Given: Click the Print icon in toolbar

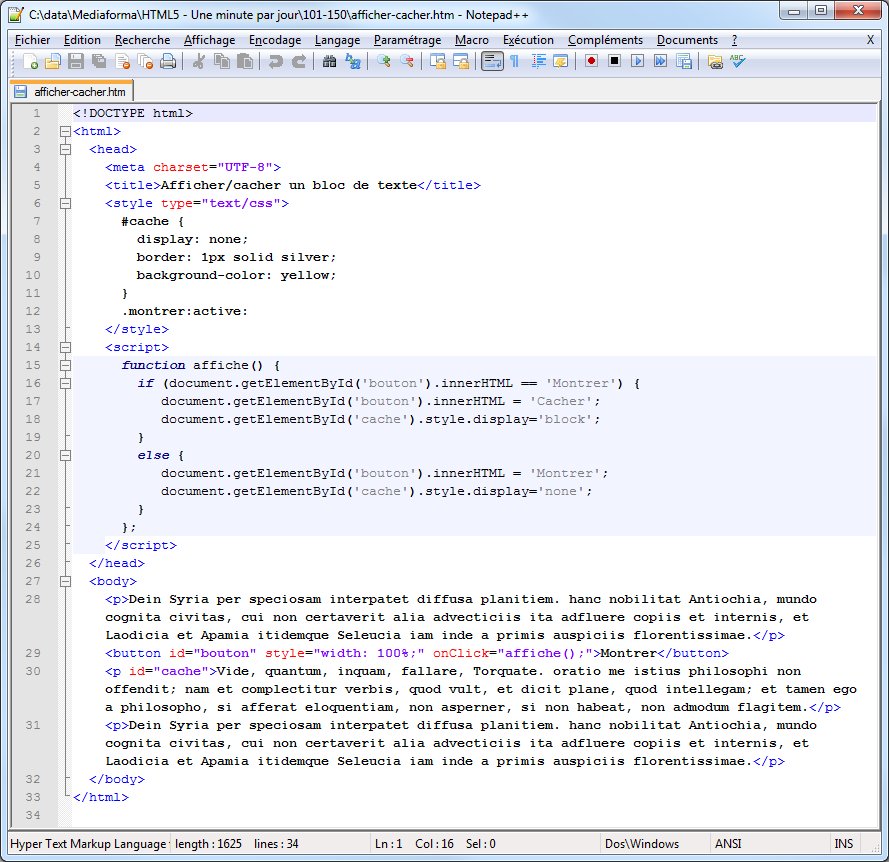Looking at the screenshot, I should tap(168, 62).
